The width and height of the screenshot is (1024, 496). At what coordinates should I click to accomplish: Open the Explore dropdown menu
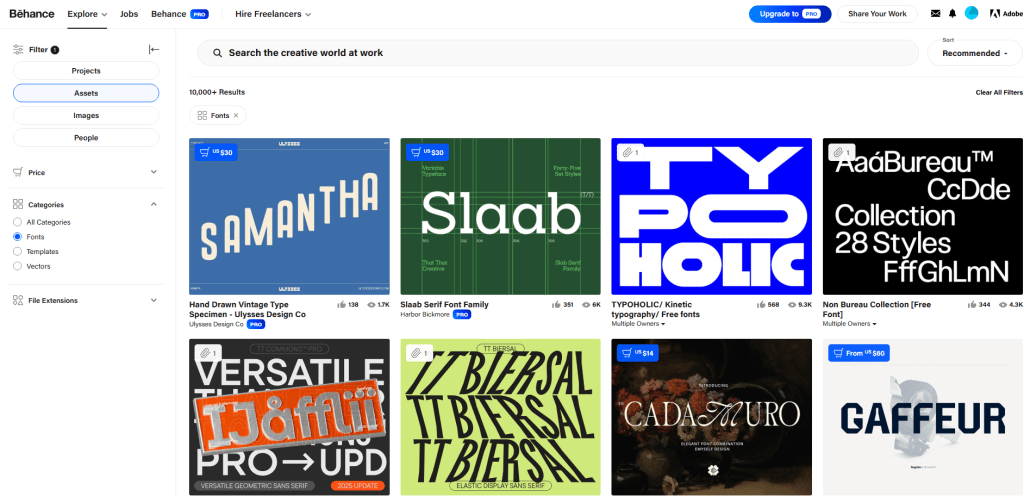pos(87,14)
